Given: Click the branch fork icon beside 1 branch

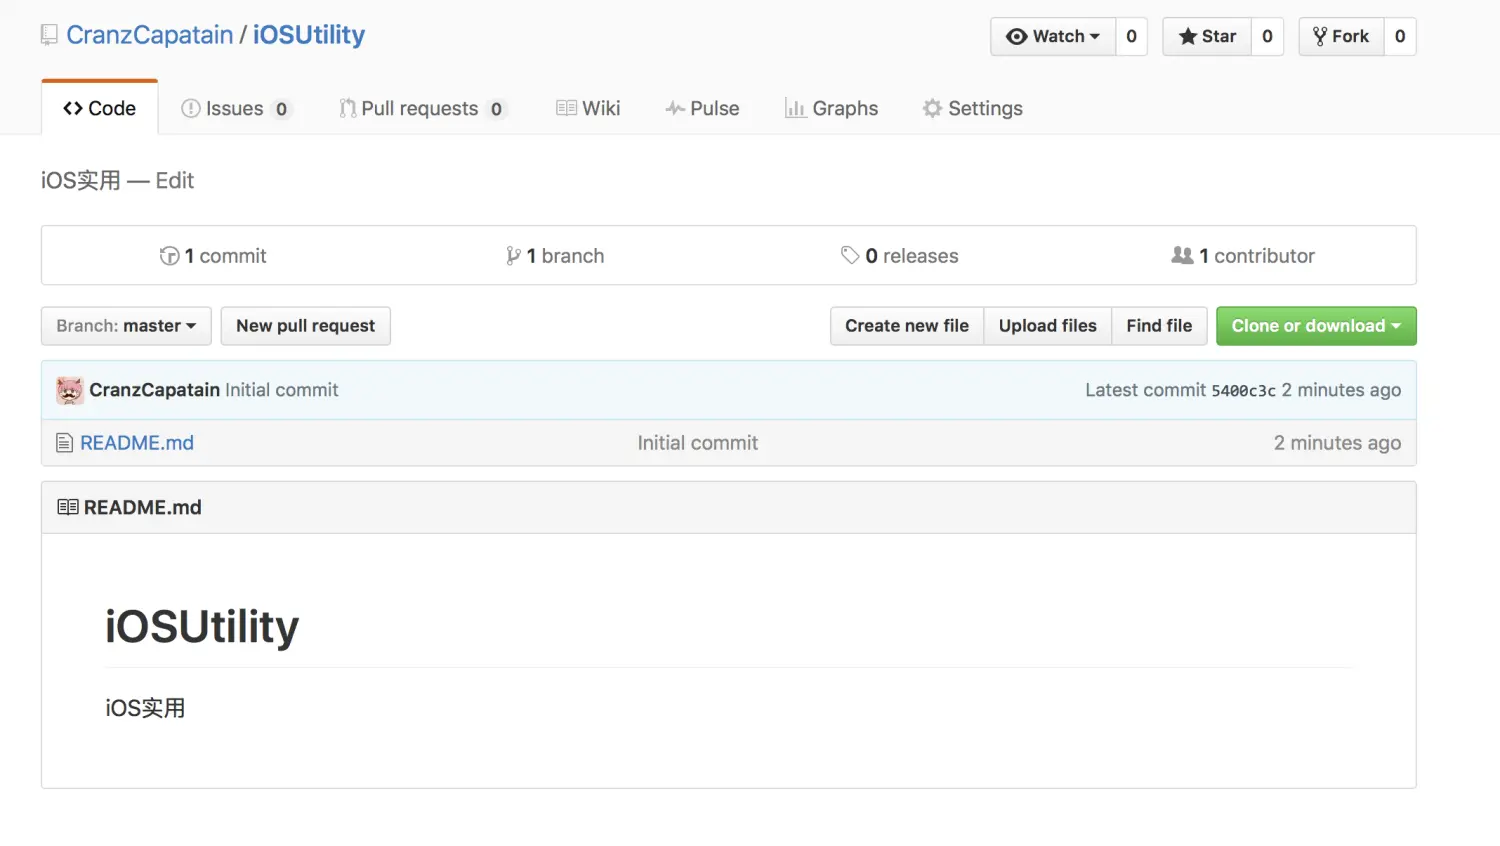Looking at the screenshot, I should click(x=513, y=256).
